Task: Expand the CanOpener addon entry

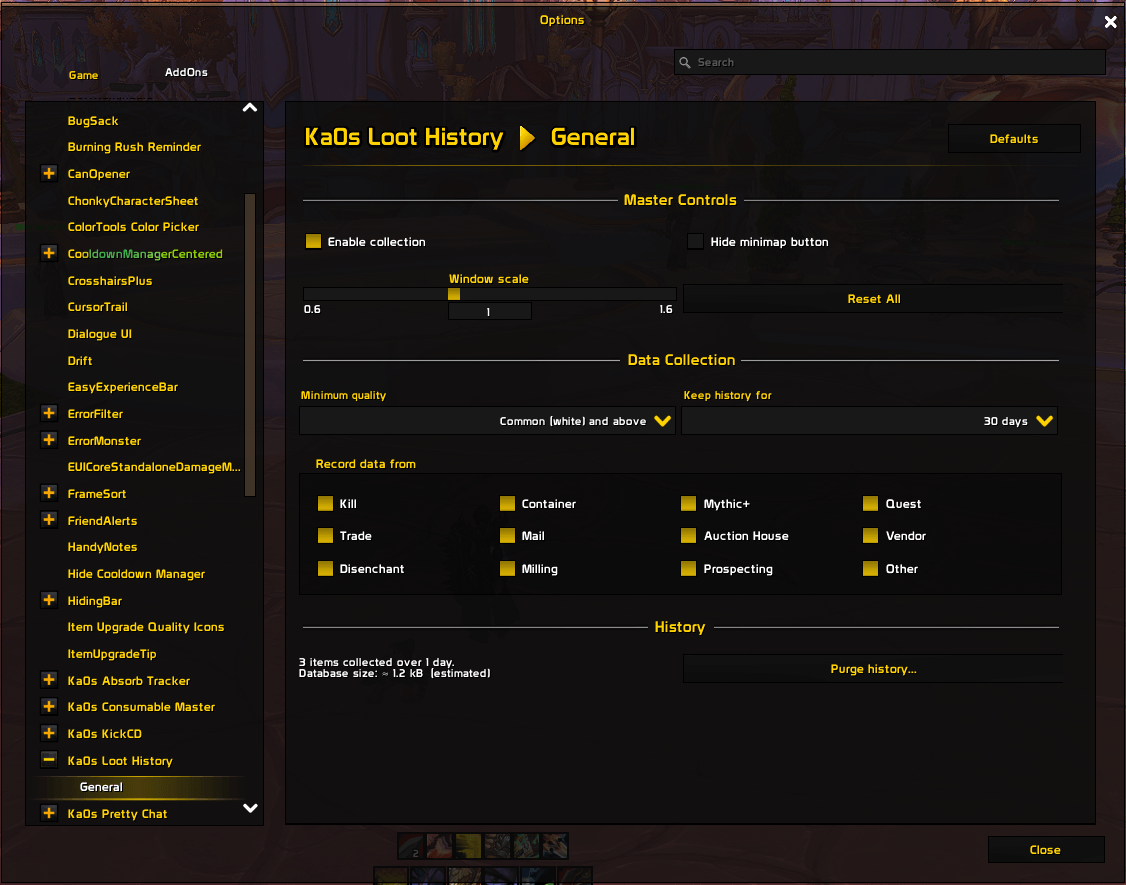Action: point(49,173)
